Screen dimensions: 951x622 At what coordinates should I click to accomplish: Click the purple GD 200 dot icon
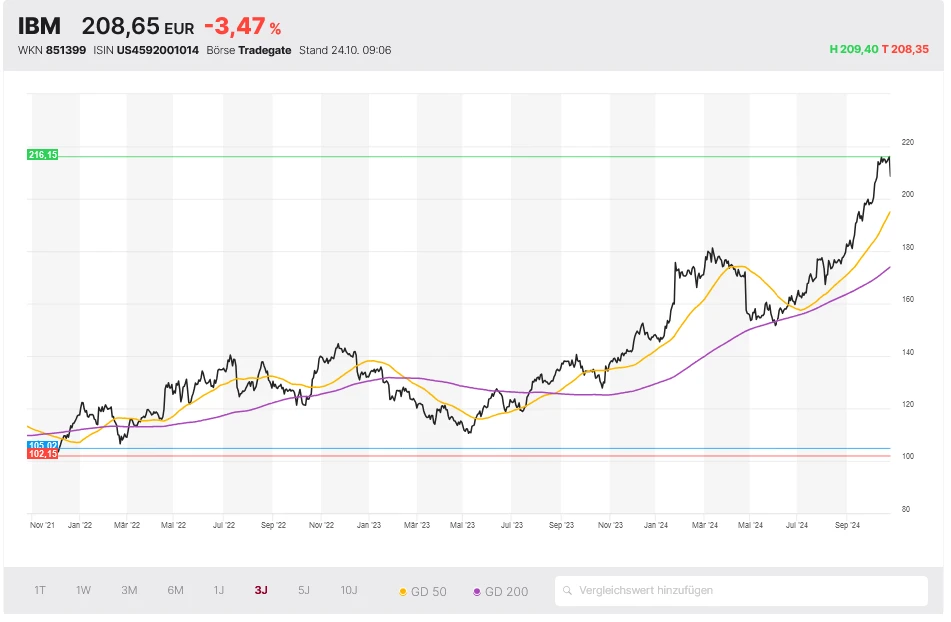pyautogui.click(x=477, y=592)
